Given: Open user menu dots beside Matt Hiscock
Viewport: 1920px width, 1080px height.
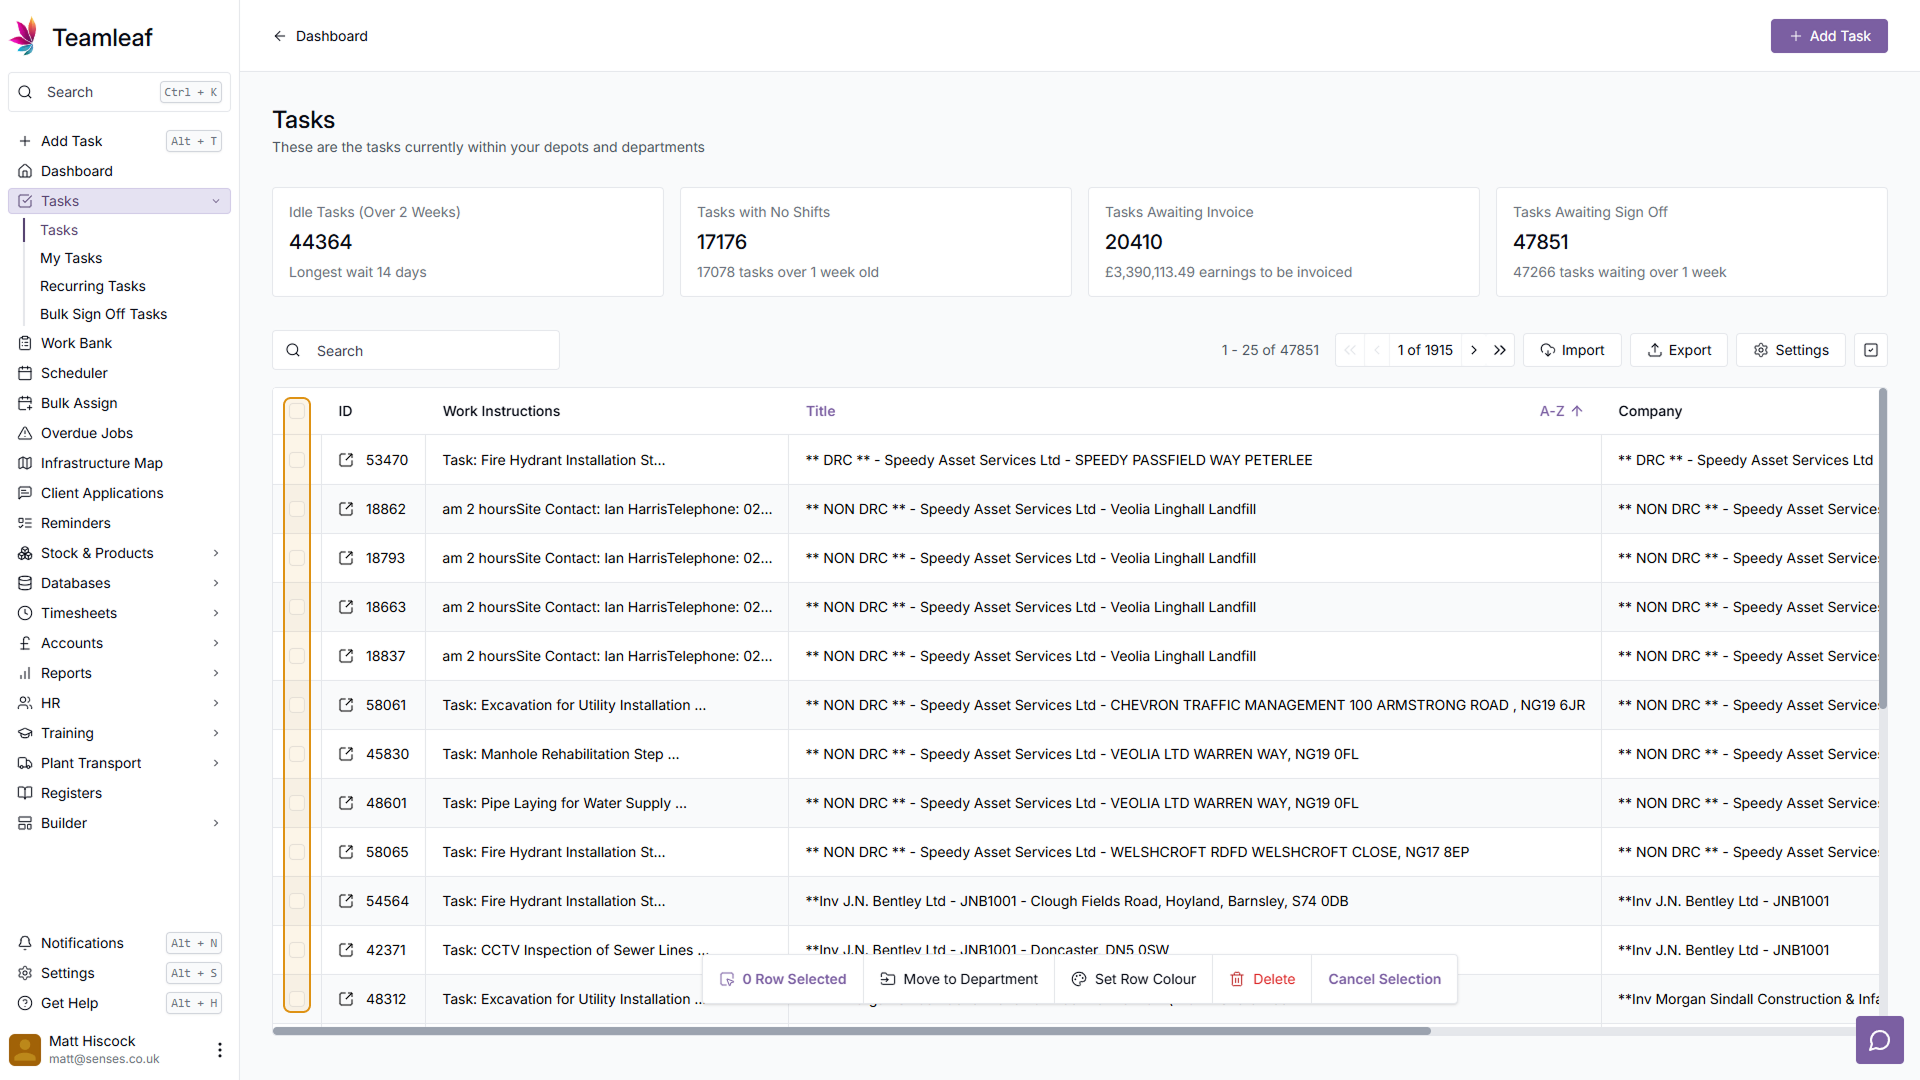Looking at the screenshot, I should tap(220, 1050).
